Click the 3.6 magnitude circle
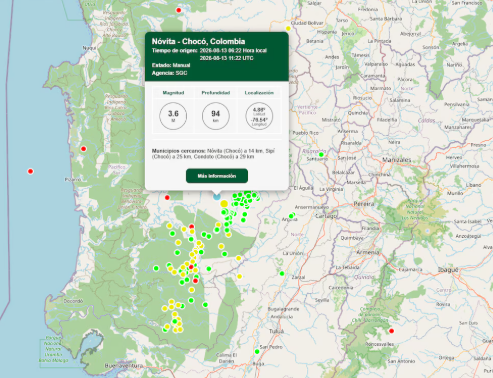Viewport: 493px width, 378px height. tap(173, 116)
